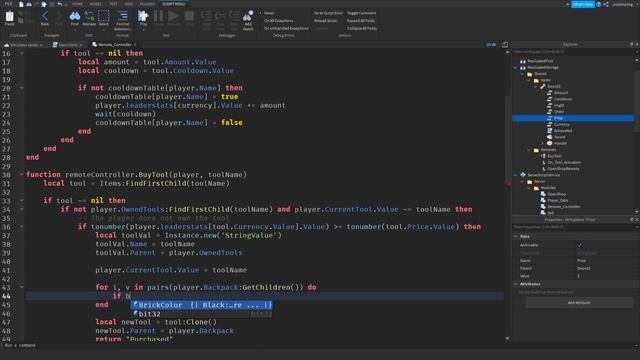Click the split editor view icon

coord(505,44)
